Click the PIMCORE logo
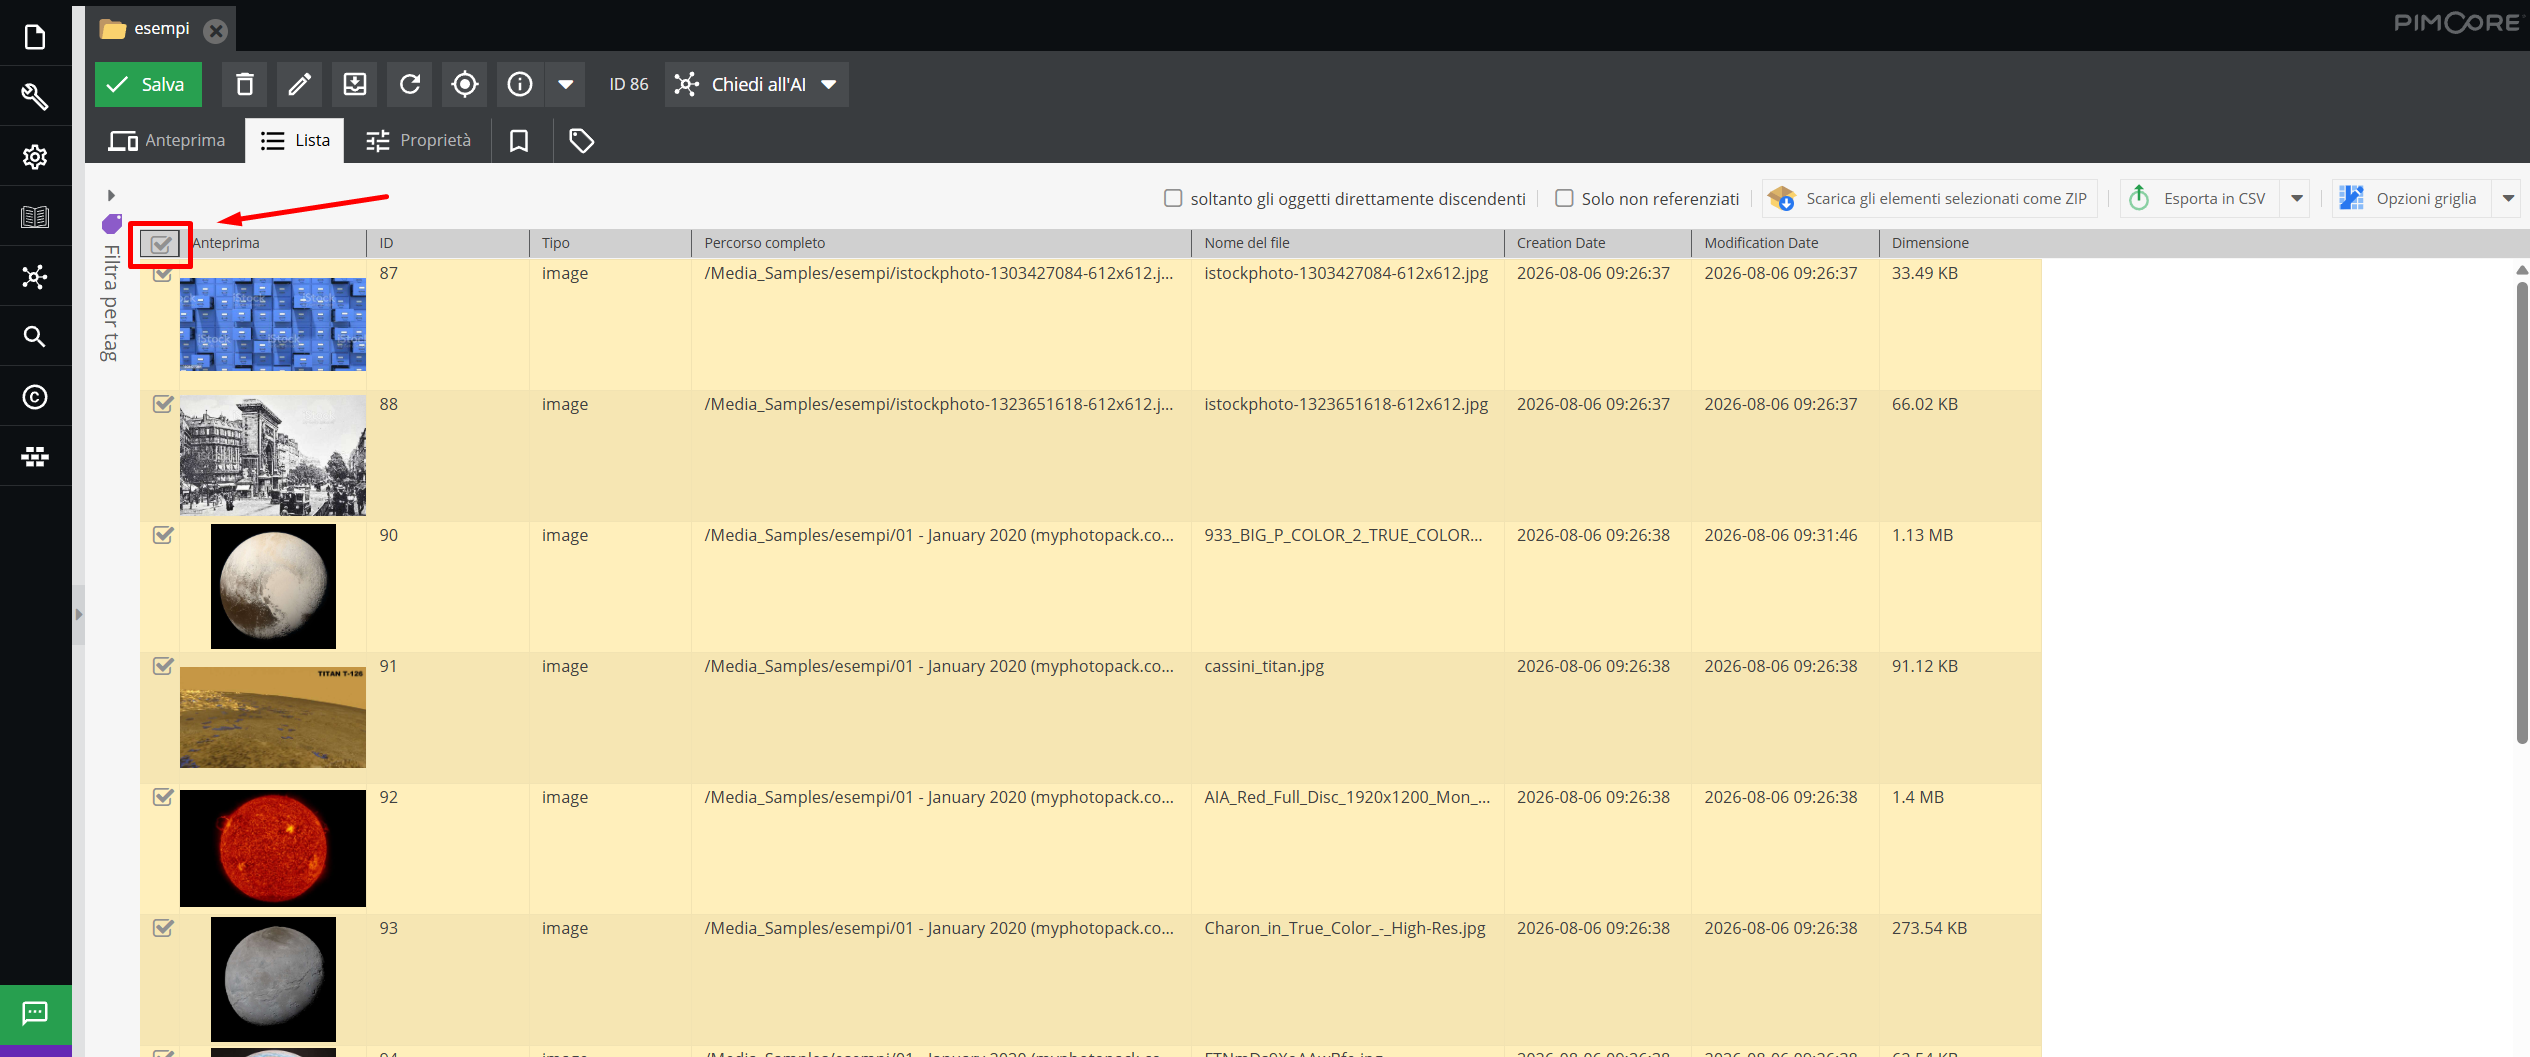The height and width of the screenshot is (1057, 2530). click(2456, 23)
